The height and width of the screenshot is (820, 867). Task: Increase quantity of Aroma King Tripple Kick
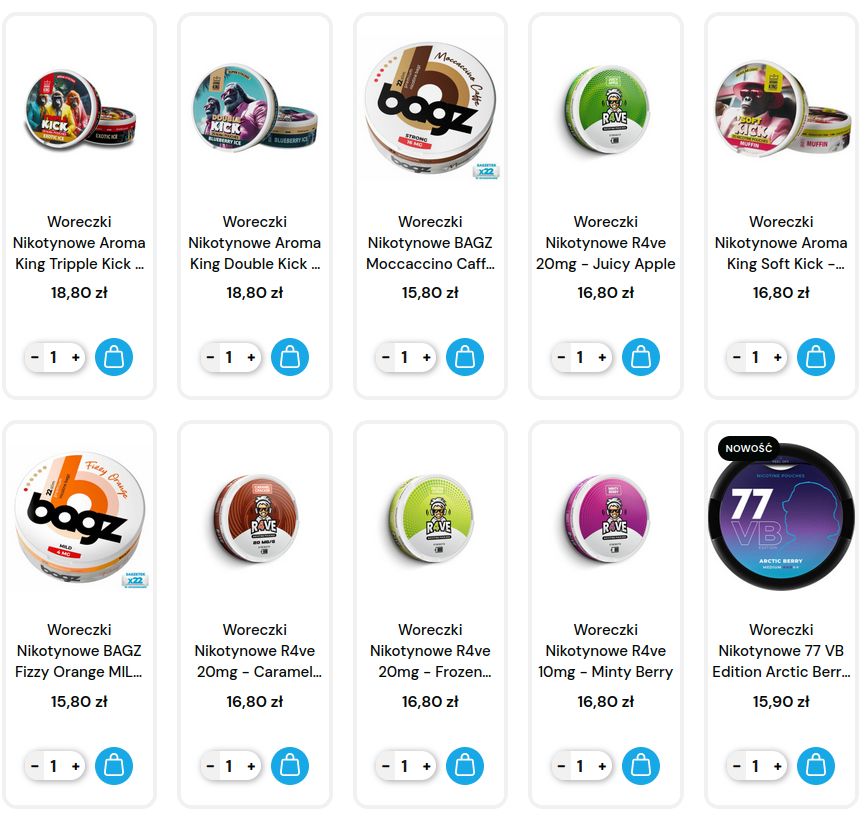coord(76,357)
